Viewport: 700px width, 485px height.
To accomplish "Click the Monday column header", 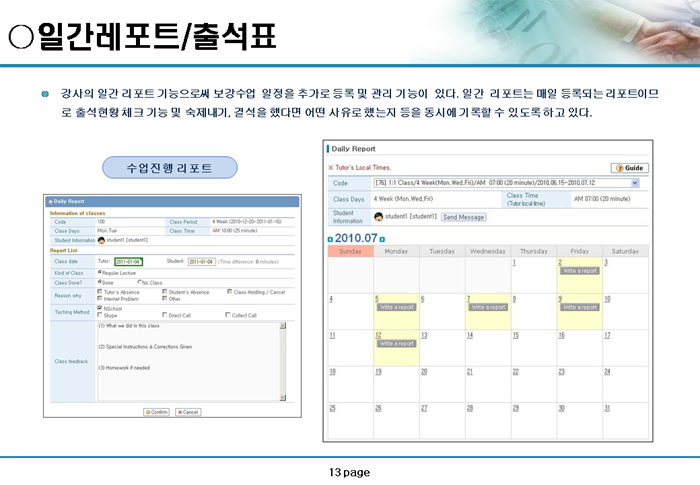I will click(x=396, y=251).
